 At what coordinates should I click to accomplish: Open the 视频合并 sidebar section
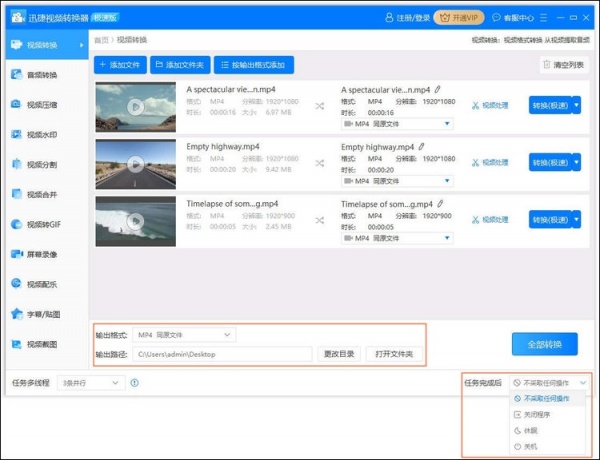[47, 194]
